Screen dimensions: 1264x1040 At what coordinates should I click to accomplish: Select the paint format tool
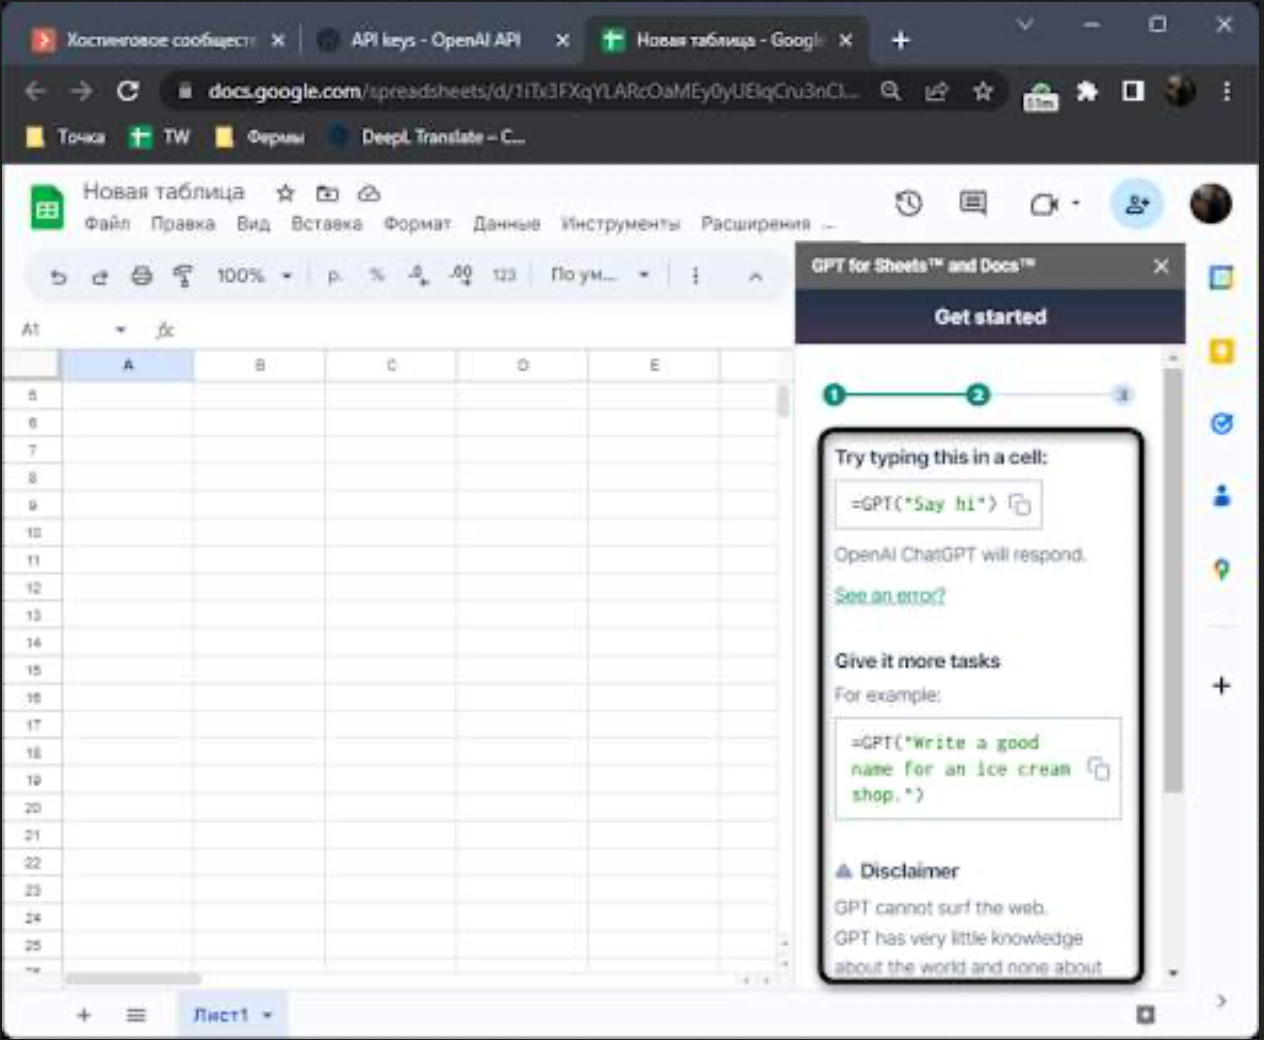pyautogui.click(x=183, y=275)
